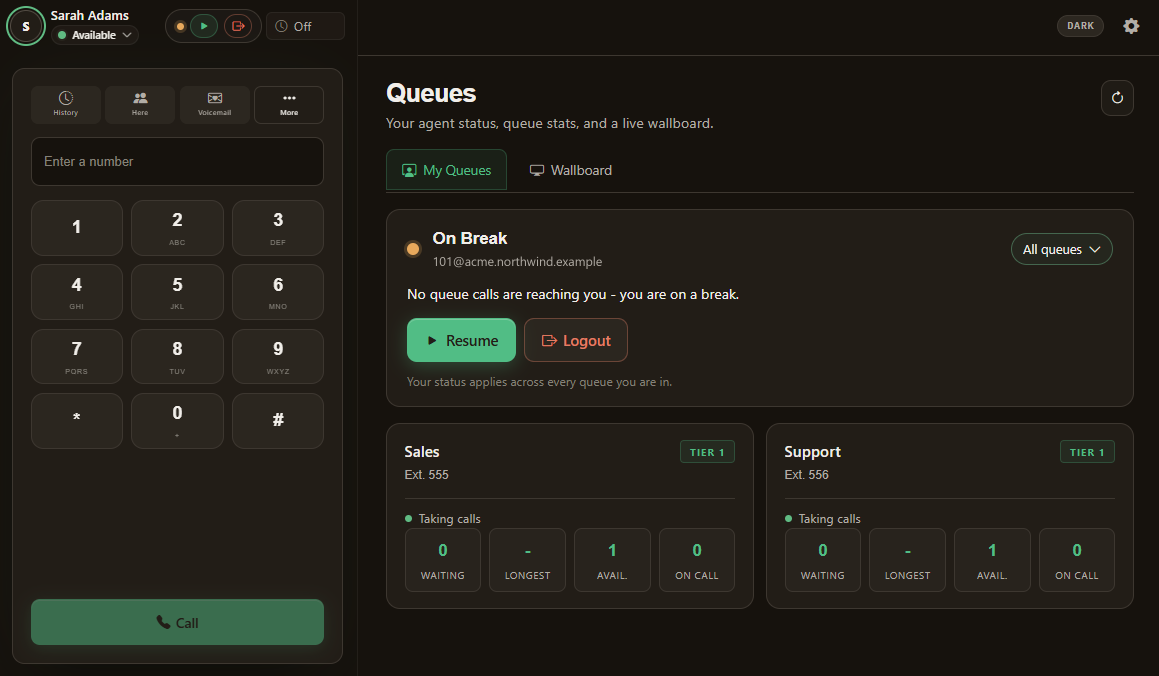1159x676 pixels.
Task: Tap dialpad key 9 WXYZ
Action: point(278,356)
